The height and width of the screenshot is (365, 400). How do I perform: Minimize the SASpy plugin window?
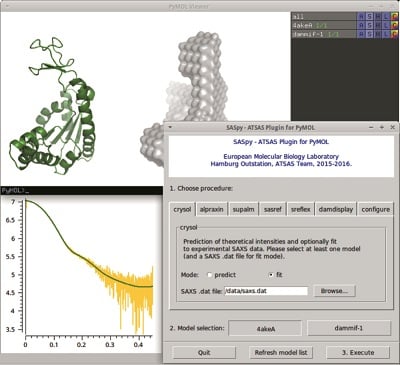click(x=371, y=127)
